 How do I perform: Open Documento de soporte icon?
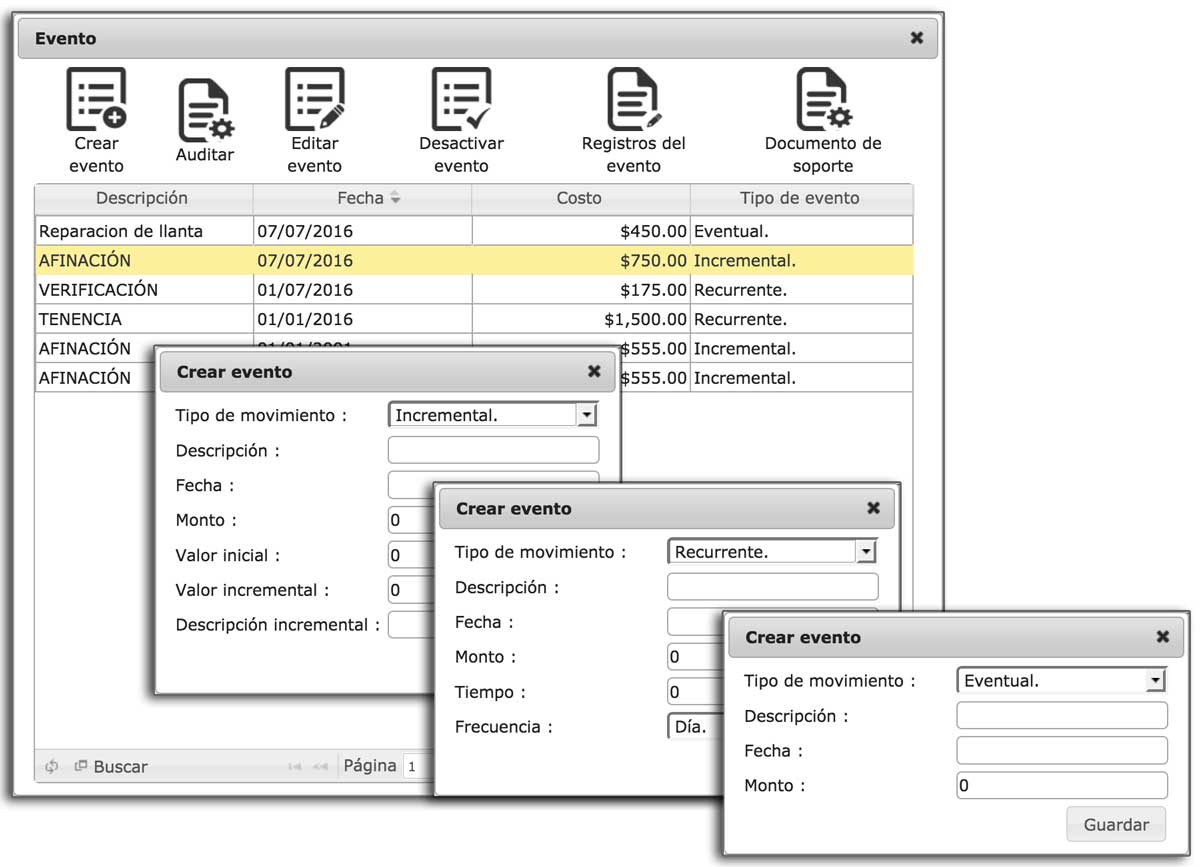click(823, 100)
